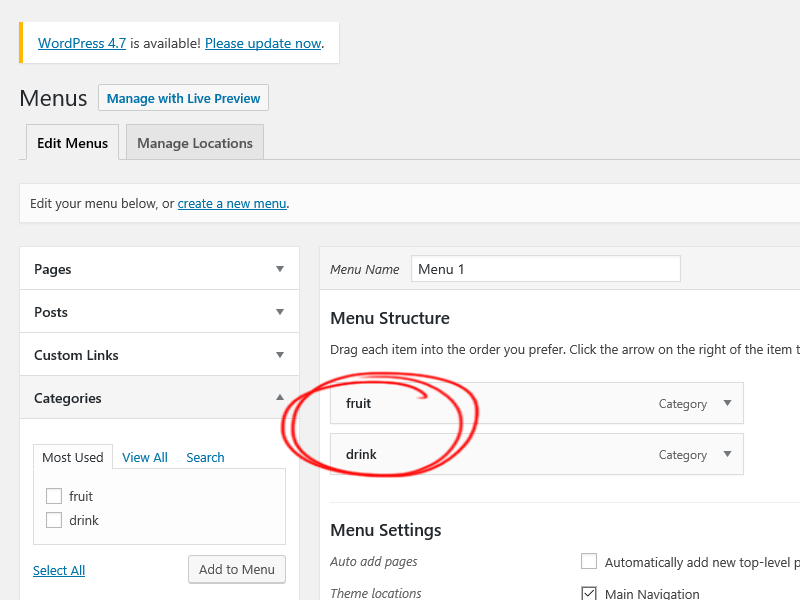Open the Search categories tab

(205, 458)
